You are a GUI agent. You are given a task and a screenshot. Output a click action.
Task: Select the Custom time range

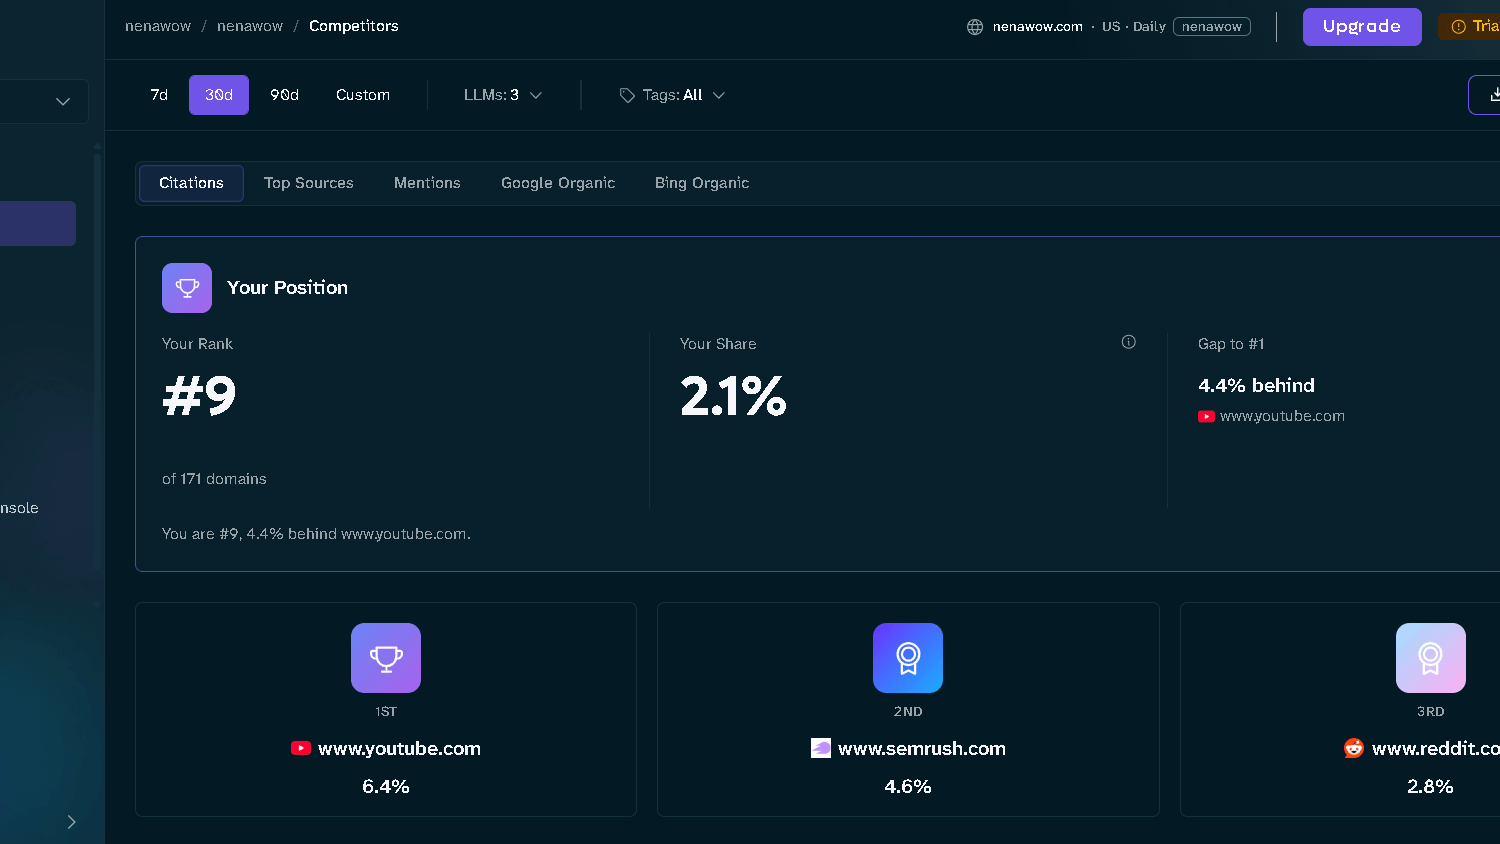[x=363, y=95]
